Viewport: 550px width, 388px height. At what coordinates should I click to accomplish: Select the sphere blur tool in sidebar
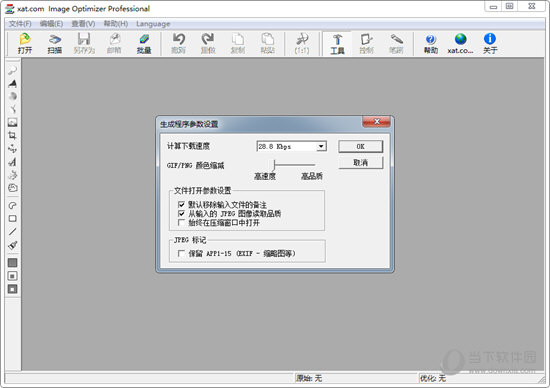click(12, 96)
